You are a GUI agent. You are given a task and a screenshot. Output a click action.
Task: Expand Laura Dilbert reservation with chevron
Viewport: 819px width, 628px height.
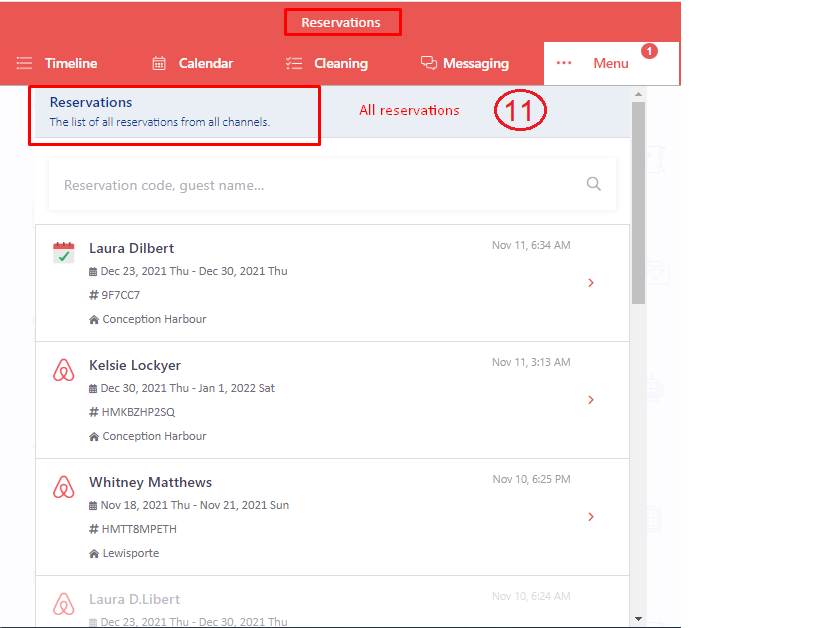click(x=591, y=283)
